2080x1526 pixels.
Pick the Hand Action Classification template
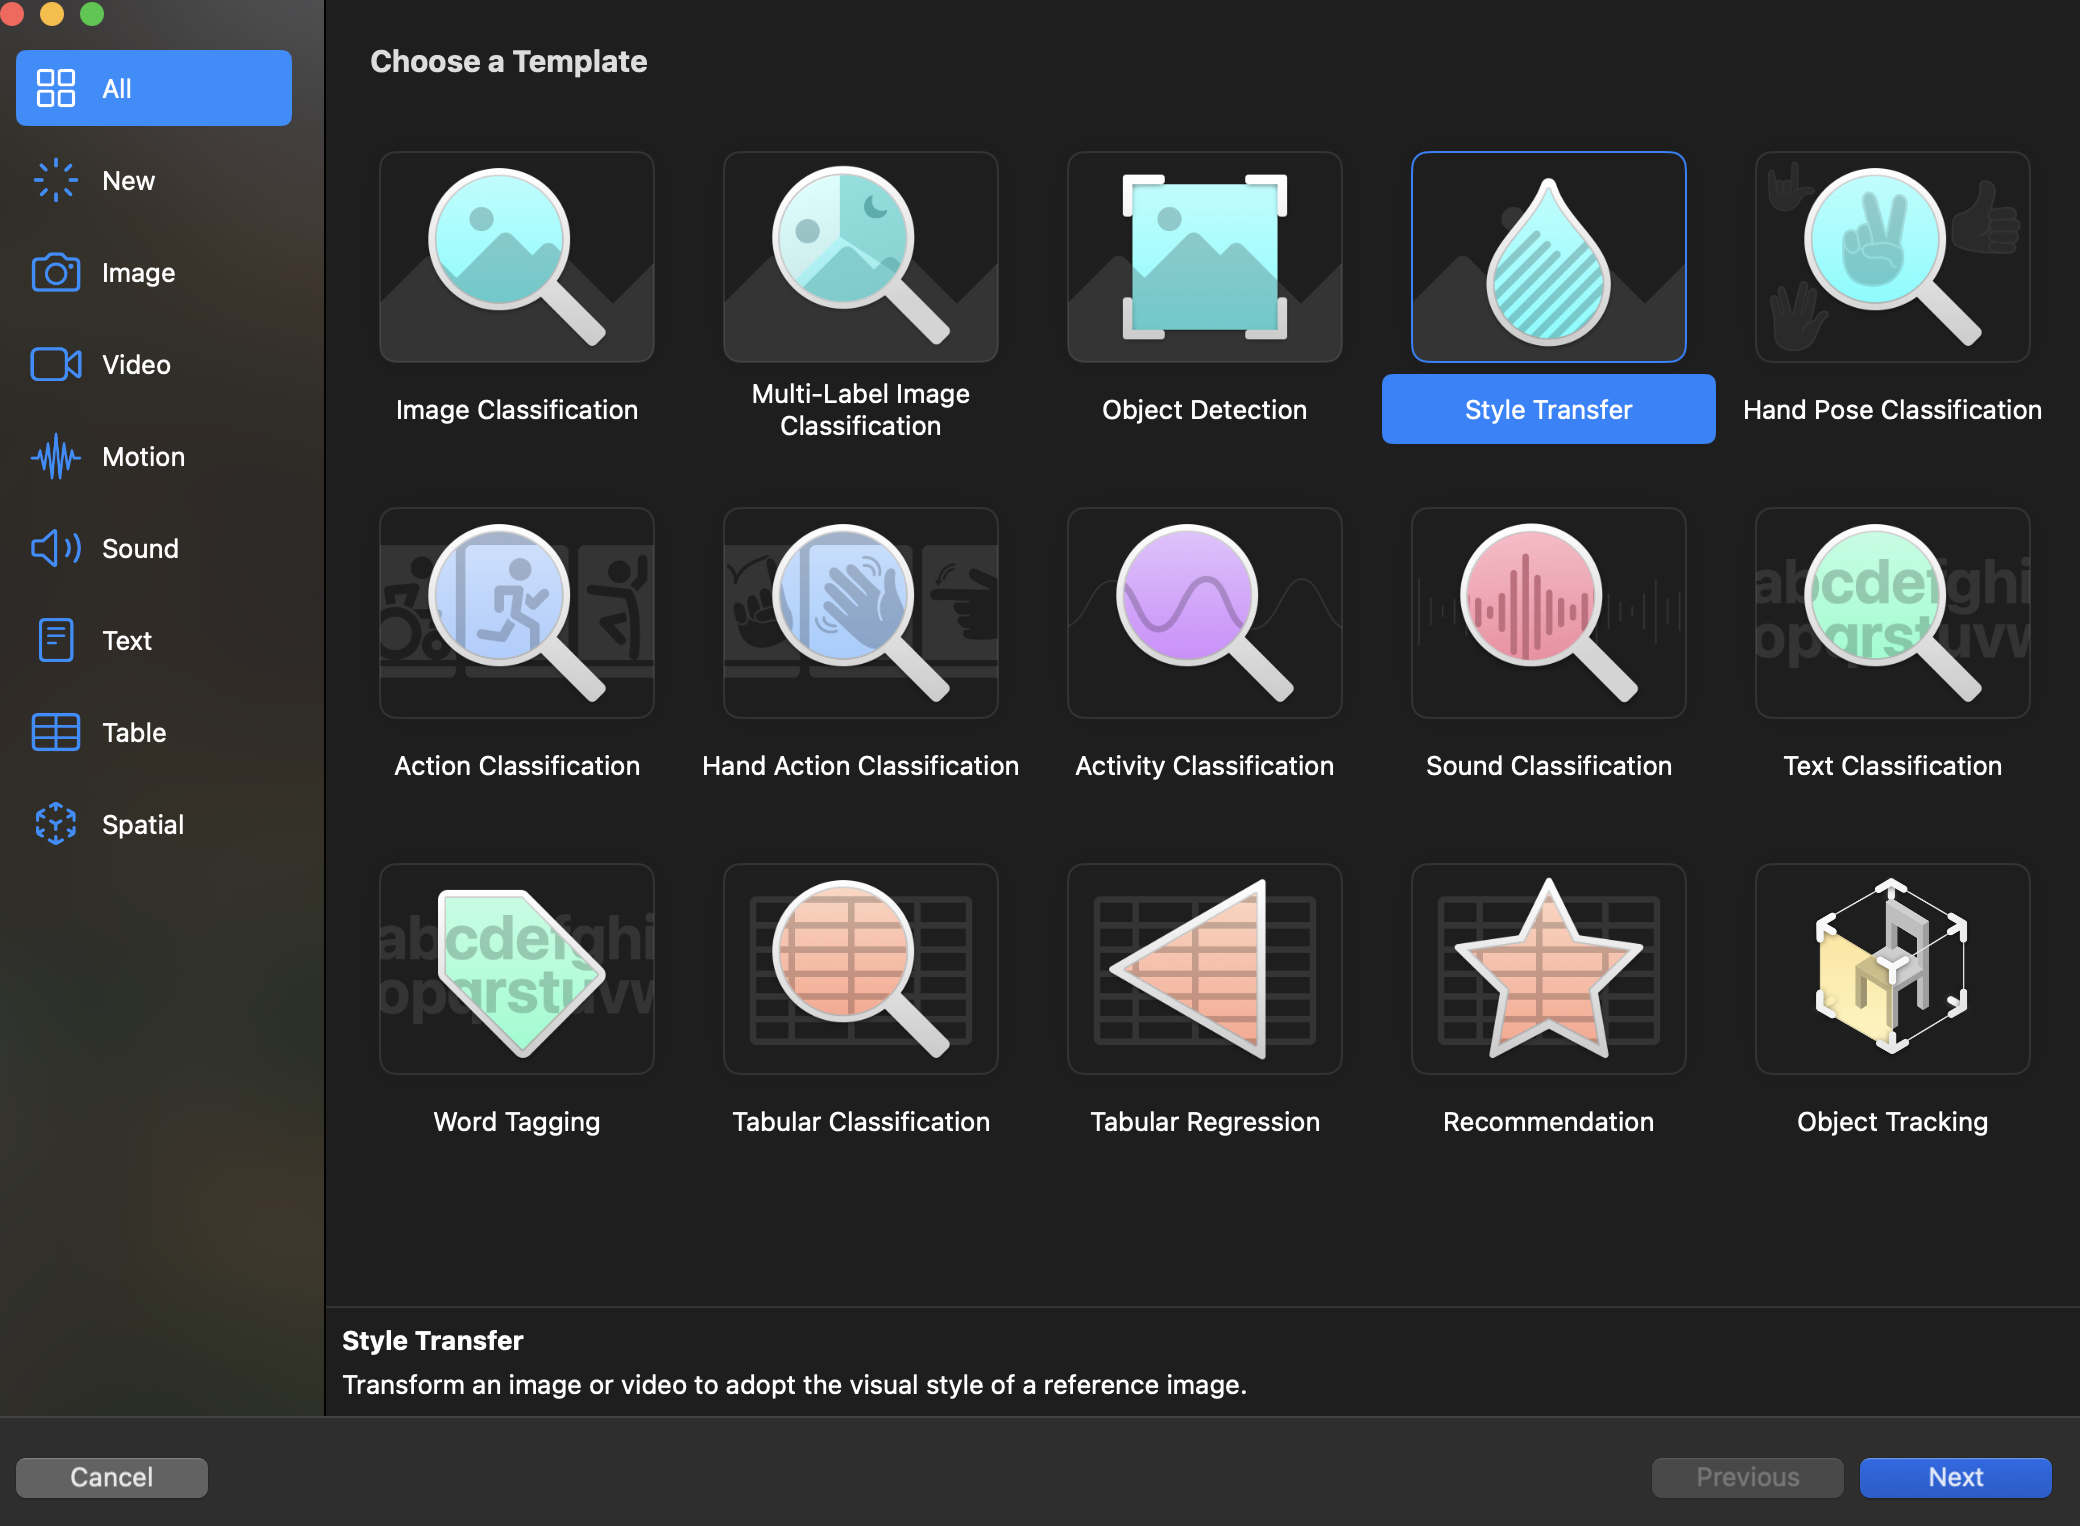coord(860,613)
